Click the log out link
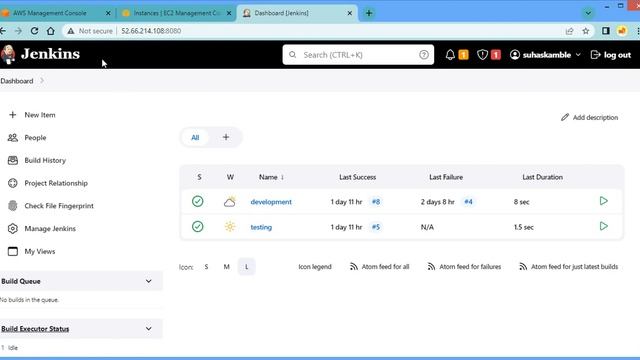 [x=611, y=55]
